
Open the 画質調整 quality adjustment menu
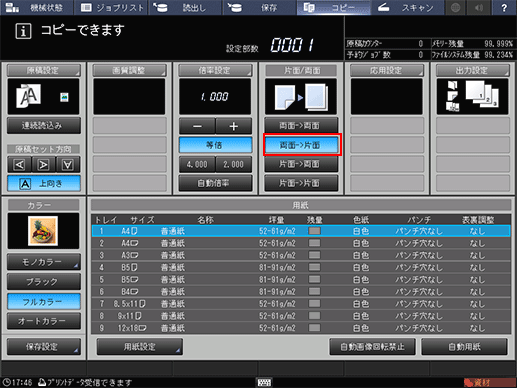129,70
